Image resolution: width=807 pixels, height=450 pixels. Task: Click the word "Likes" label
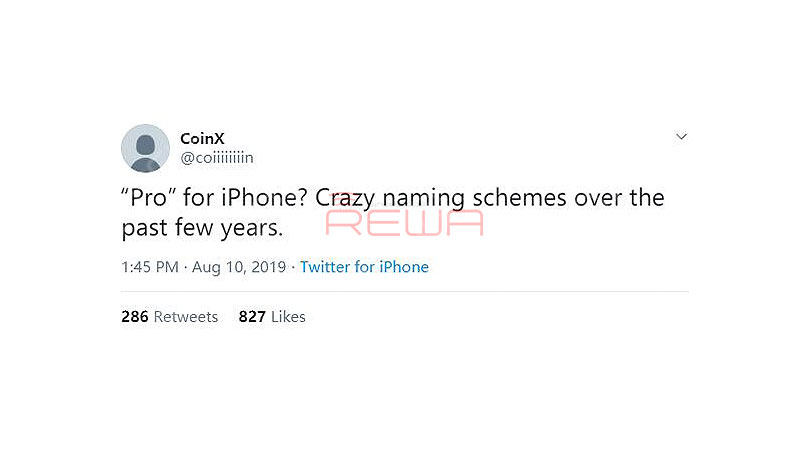pos(288,316)
